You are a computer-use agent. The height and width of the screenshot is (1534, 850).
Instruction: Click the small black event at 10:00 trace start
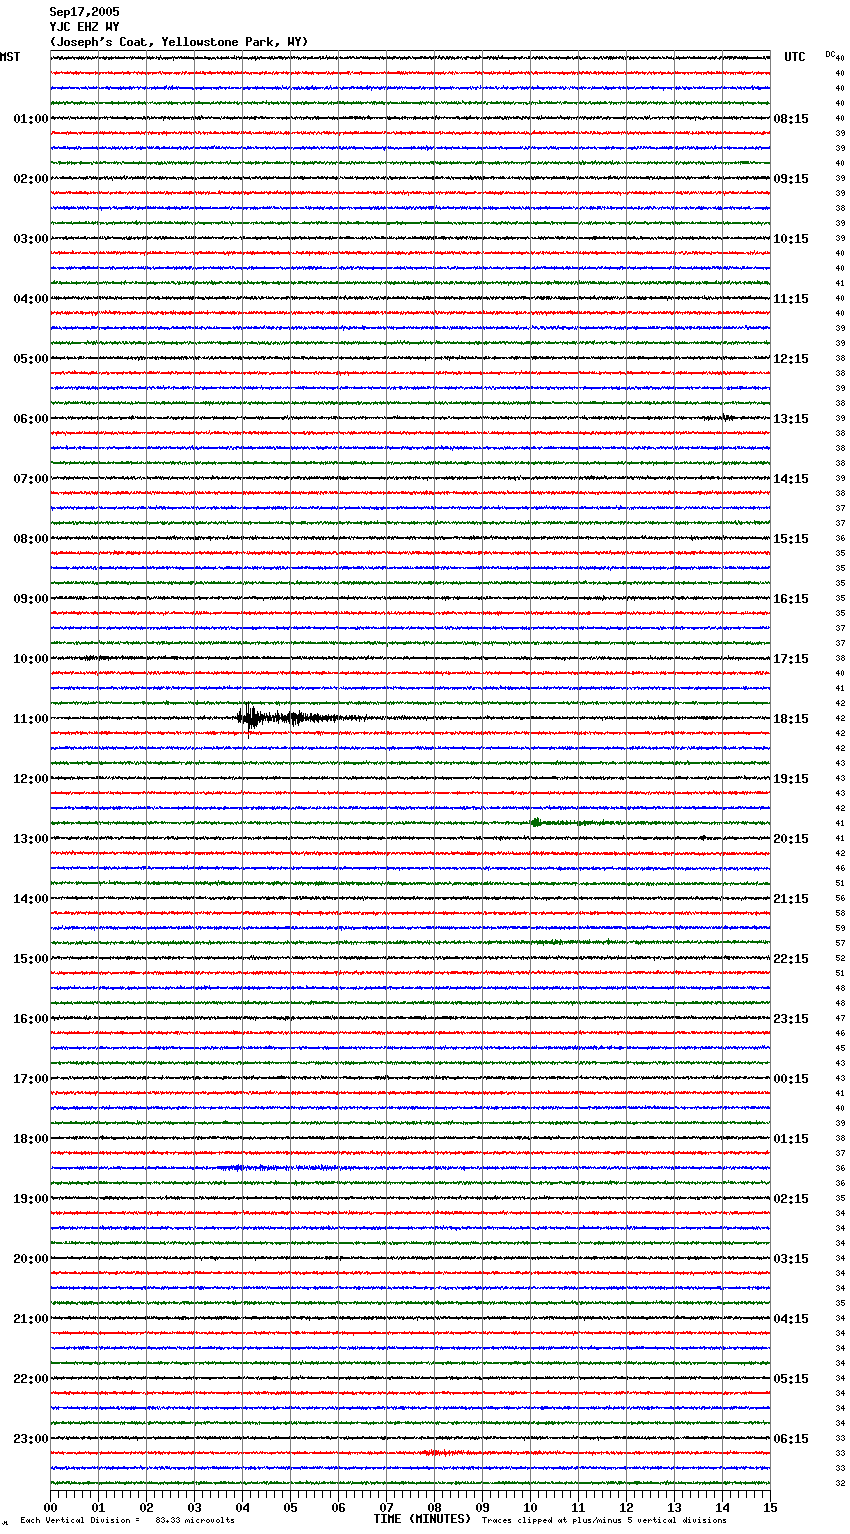pyautogui.click(x=97, y=657)
